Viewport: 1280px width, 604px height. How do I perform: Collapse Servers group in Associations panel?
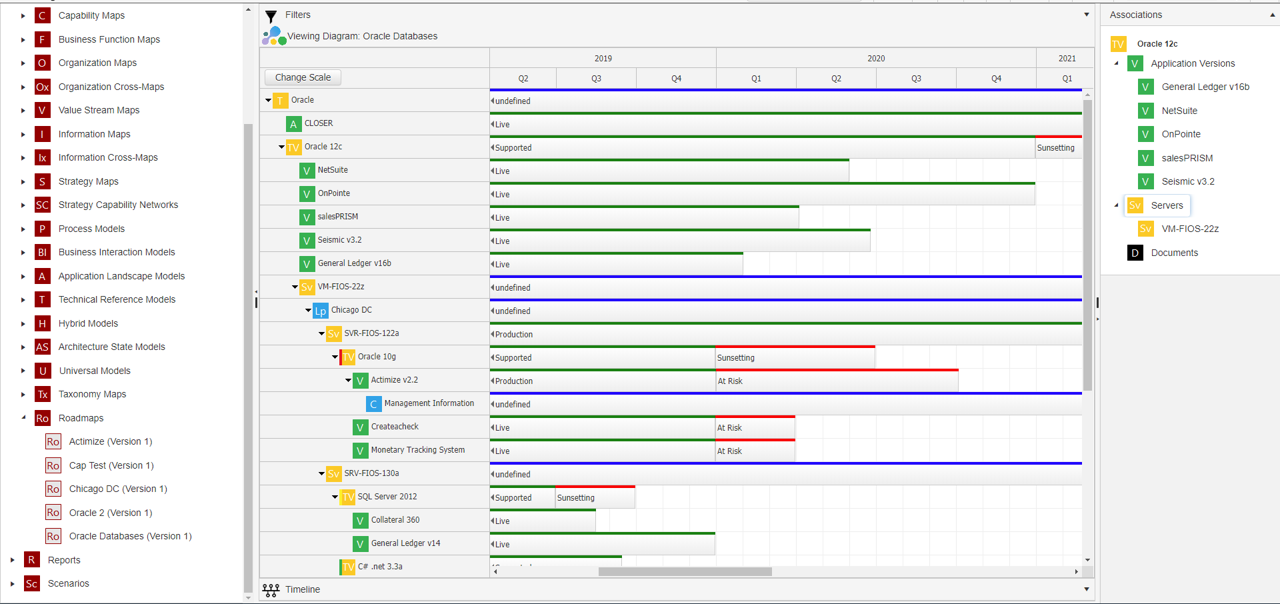pyautogui.click(x=1117, y=205)
